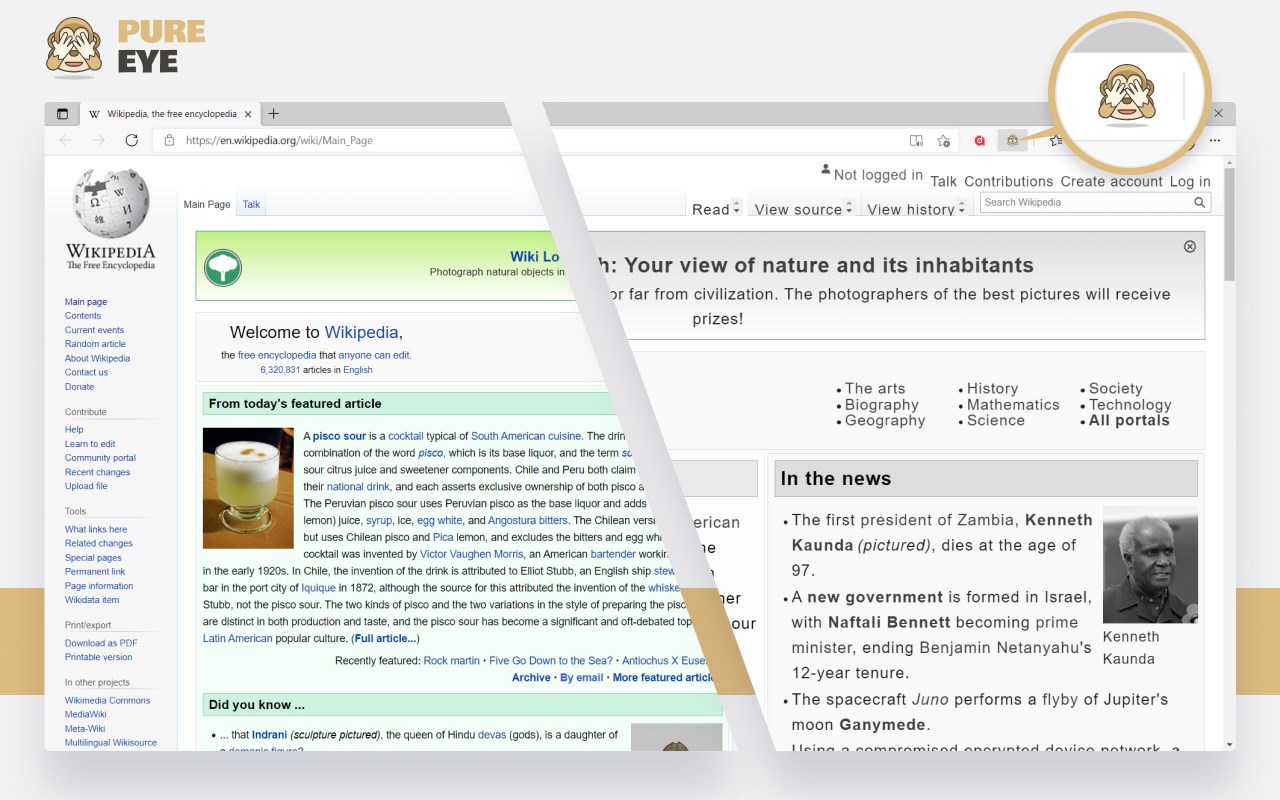Add page to favorites star icon
This screenshot has width=1280, height=800.
(943, 141)
